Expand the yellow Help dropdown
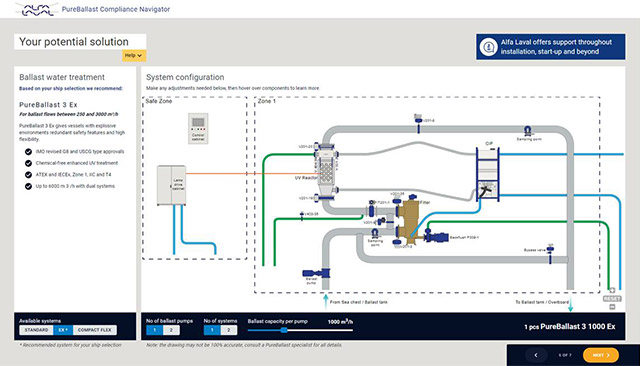The image size is (640, 366). pos(134,55)
